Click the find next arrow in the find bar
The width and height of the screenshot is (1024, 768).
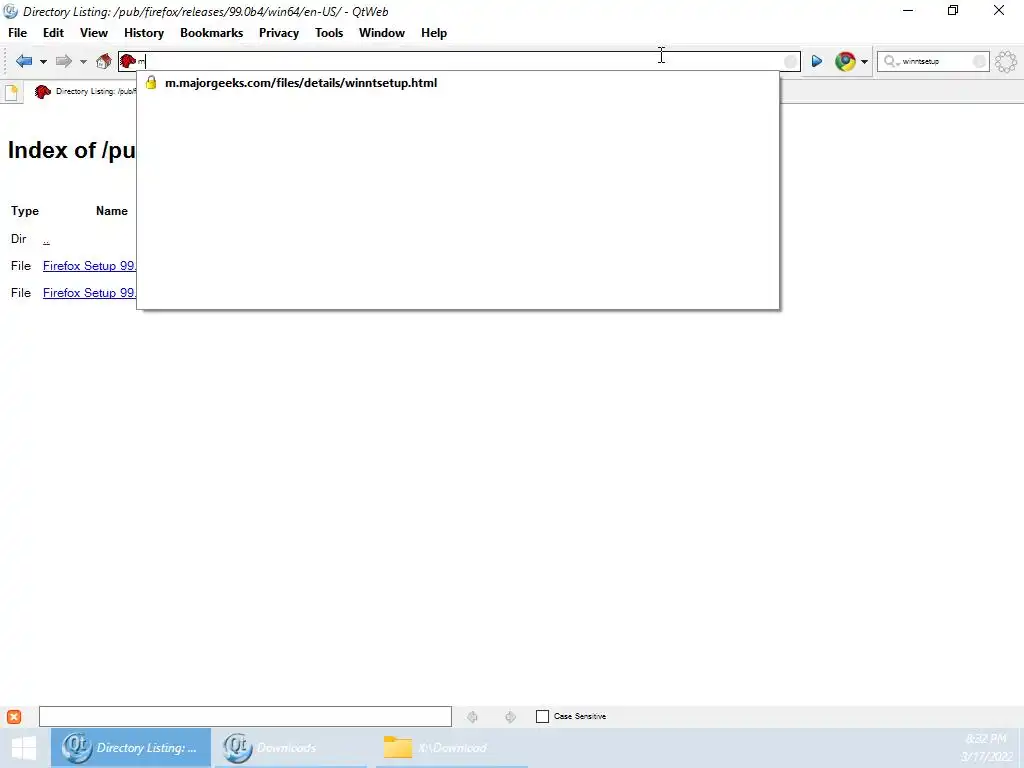click(510, 717)
